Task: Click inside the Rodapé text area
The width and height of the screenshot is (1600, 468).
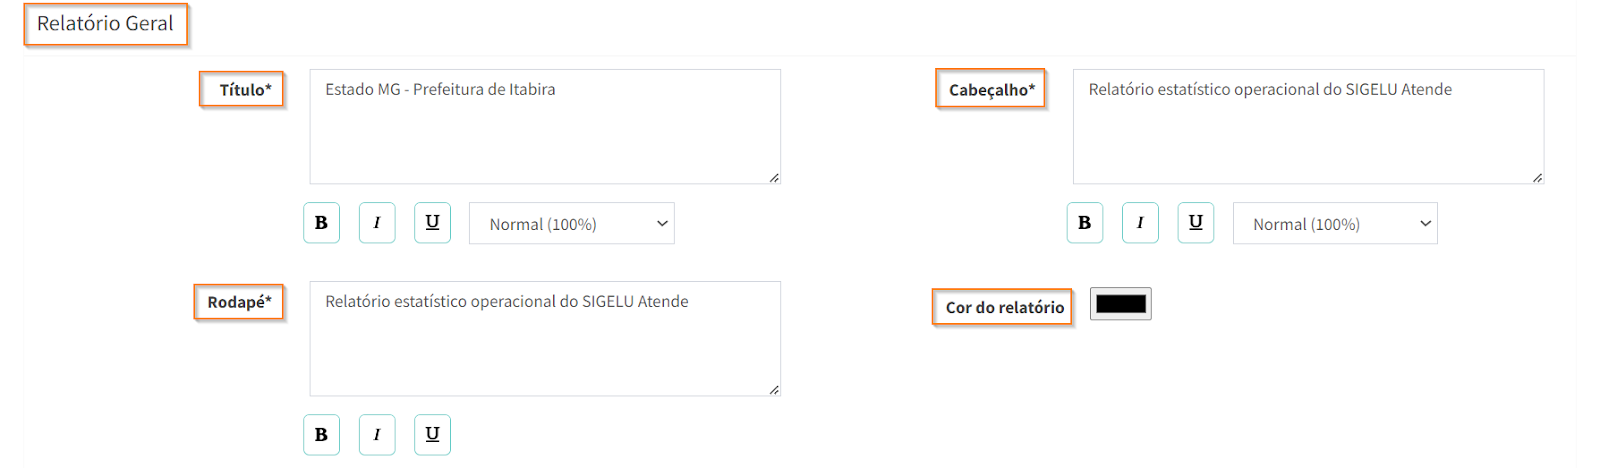Action: pyautogui.click(x=544, y=339)
